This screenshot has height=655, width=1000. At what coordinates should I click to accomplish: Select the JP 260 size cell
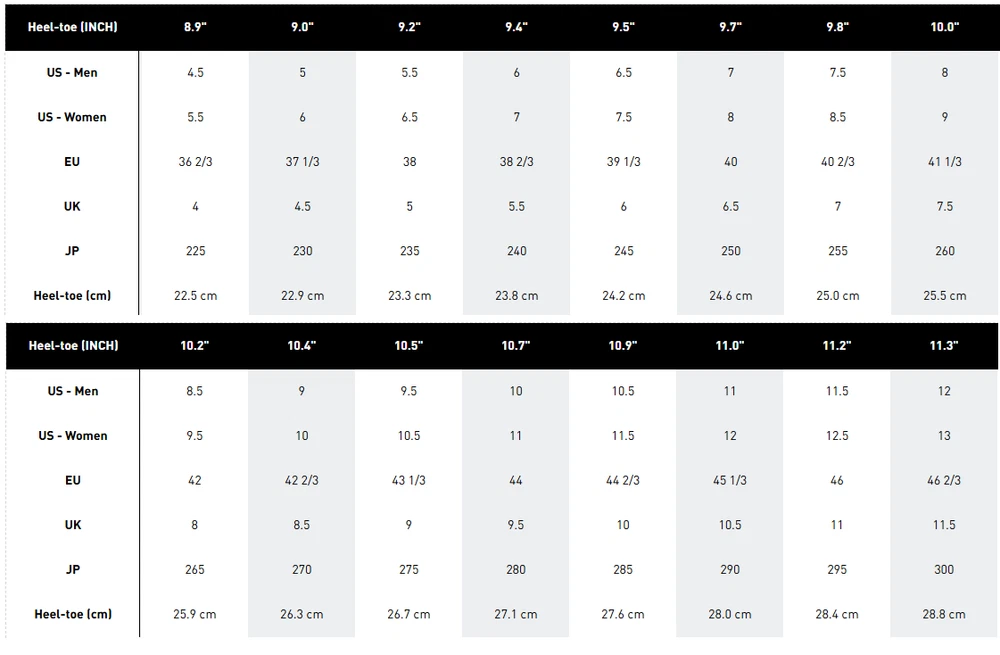944,251
